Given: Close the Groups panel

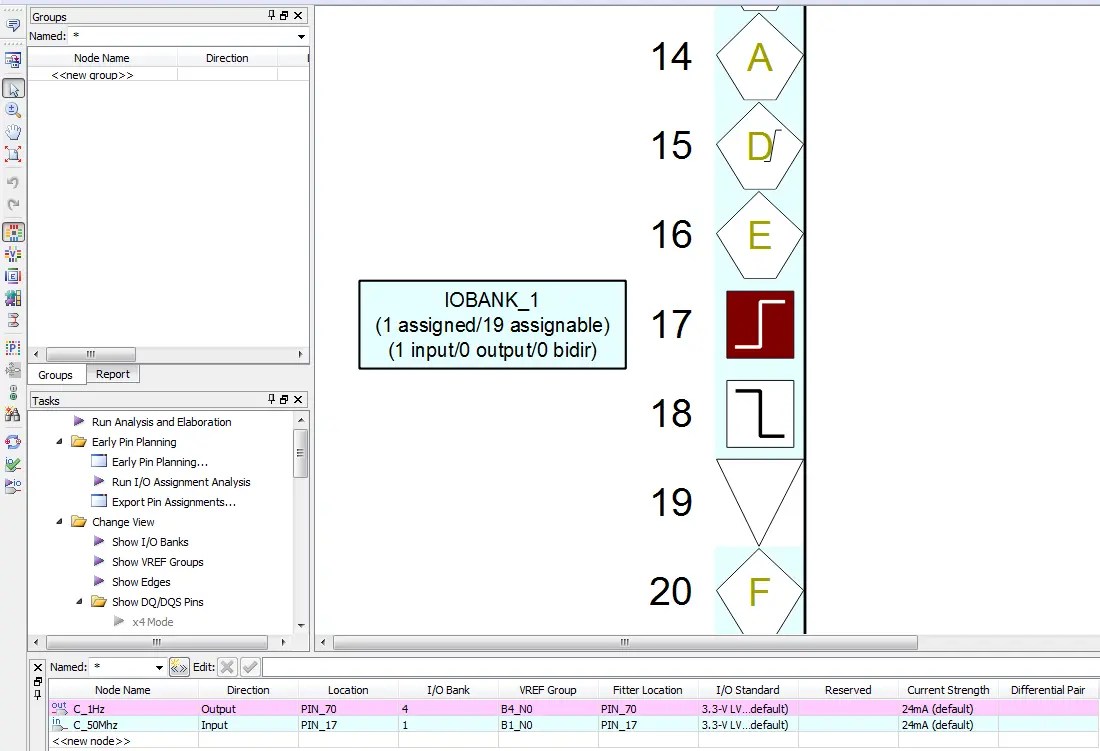Looking at the screenshot, I should [x=298, y=15].
